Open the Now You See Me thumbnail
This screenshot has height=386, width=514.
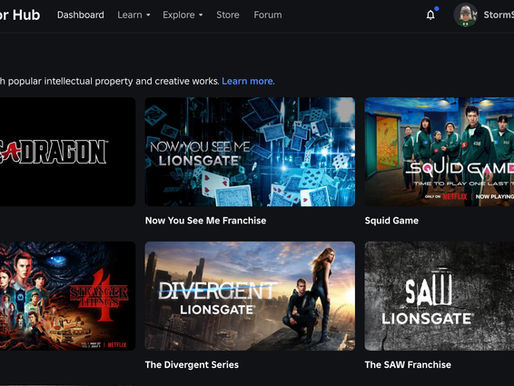pyautogui.click(x=250, y=152)
